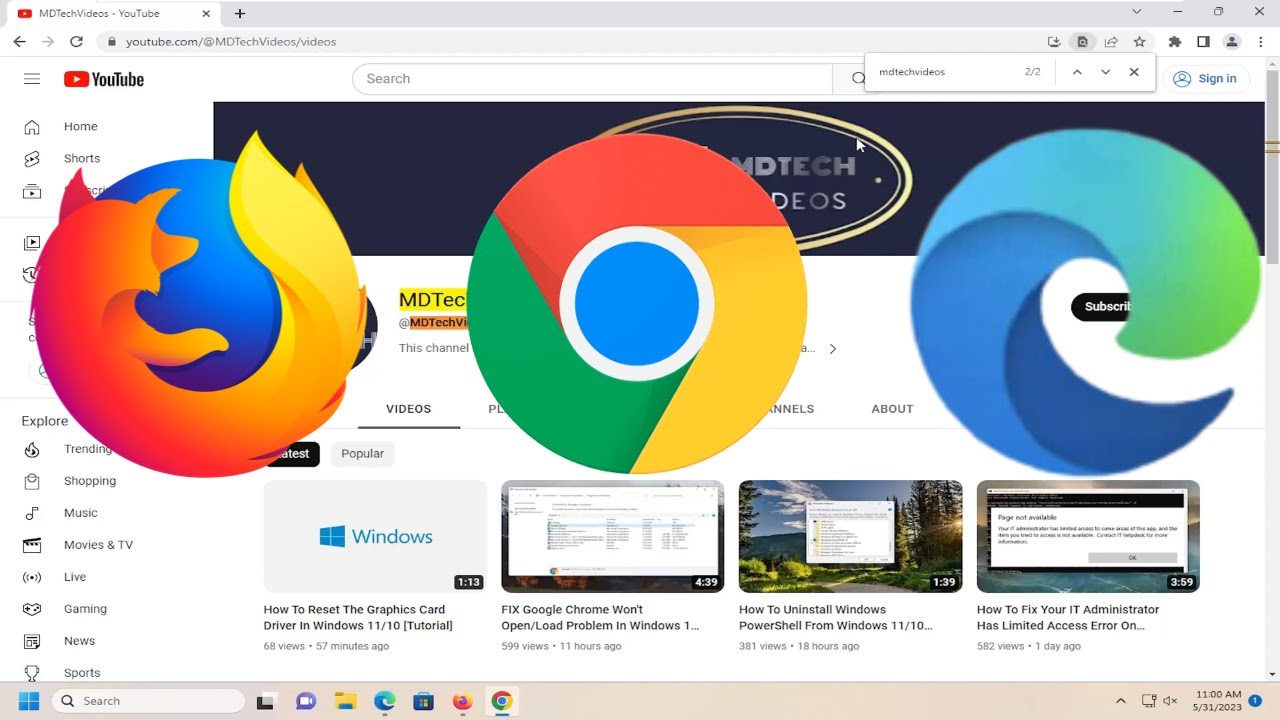Image resolution: width=1280 pixels, height=720 pixels.
Task: Sign in to YouTube
Action: 1206,79
